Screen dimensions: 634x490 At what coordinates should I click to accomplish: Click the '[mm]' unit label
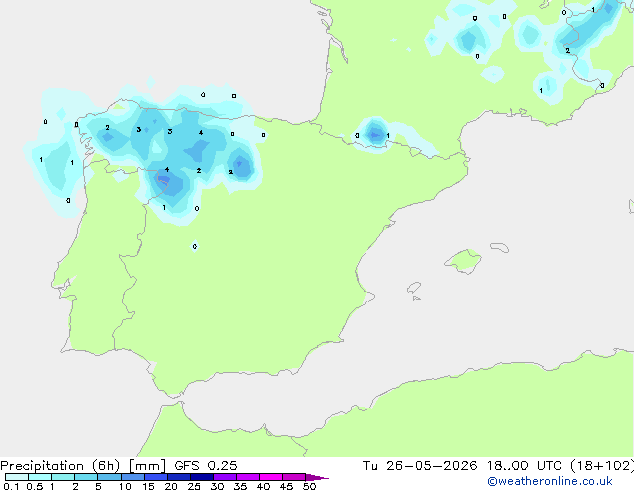point(147,466)
